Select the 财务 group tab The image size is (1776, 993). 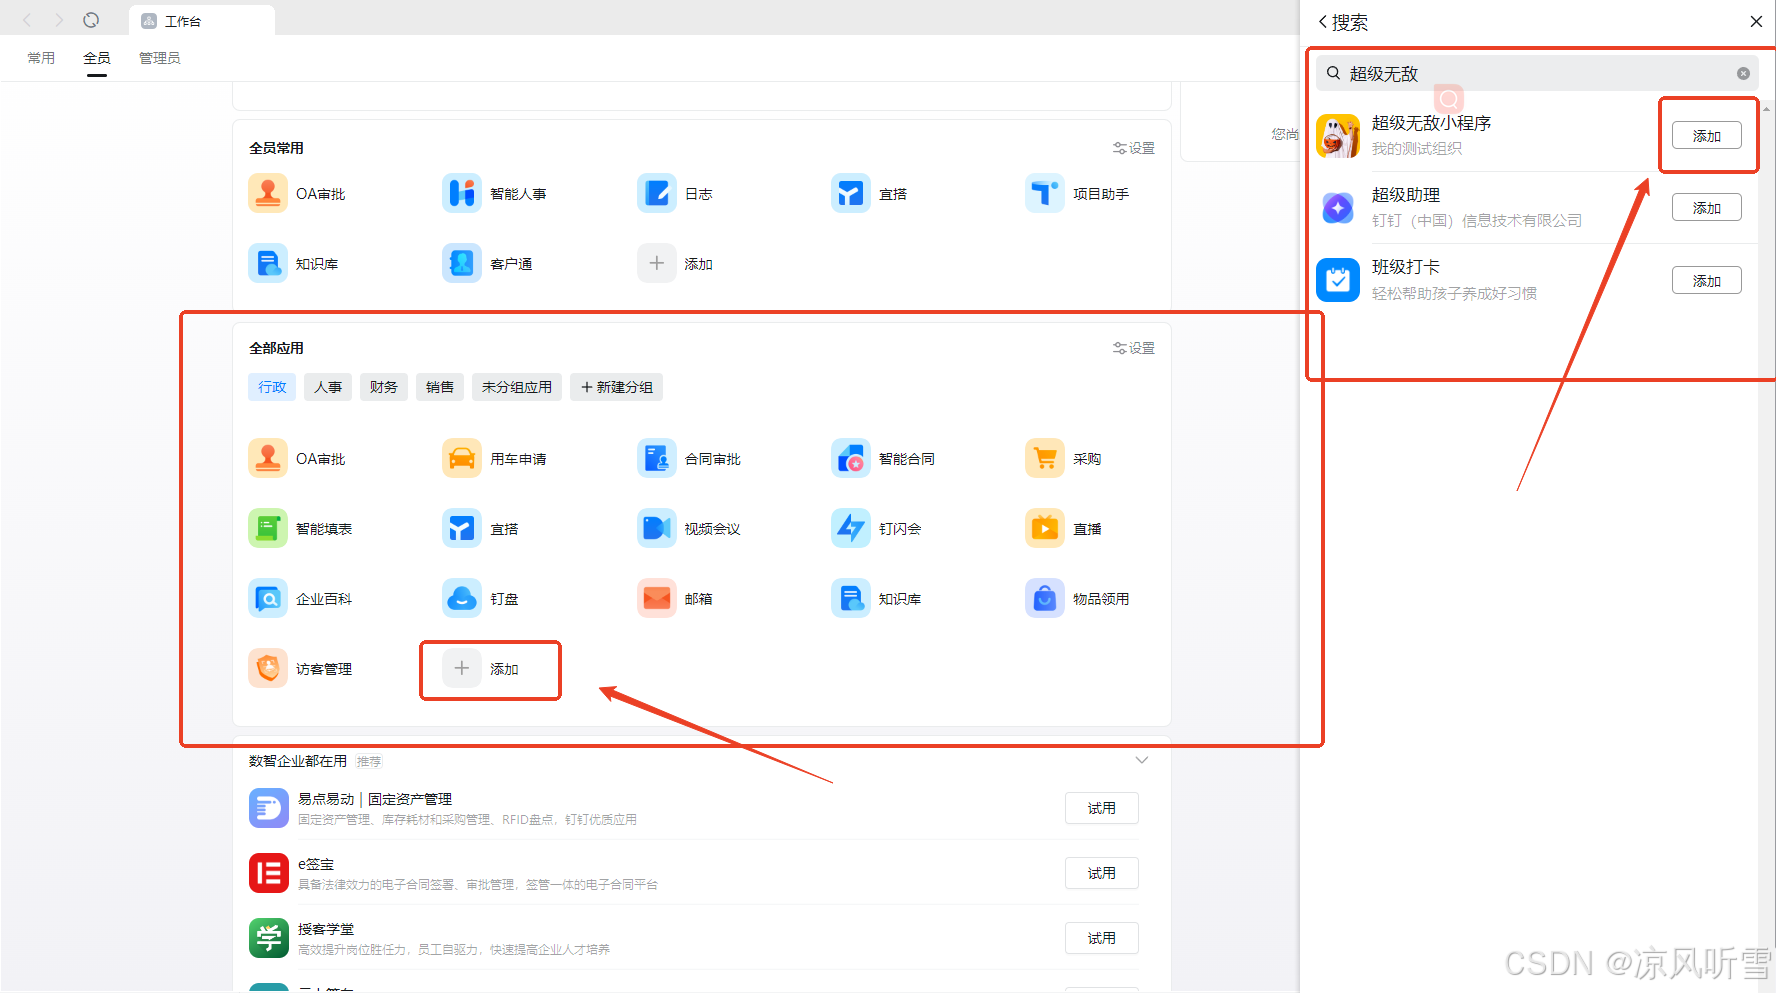[384, 387]
